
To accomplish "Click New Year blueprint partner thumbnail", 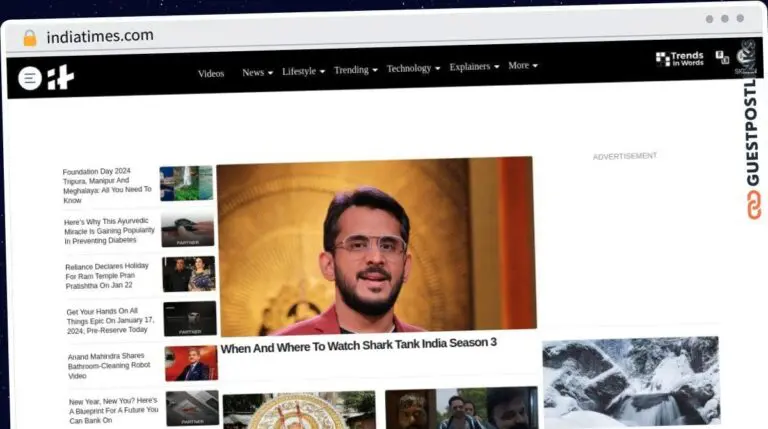I will pyautogui.click(x=192, y=408).
